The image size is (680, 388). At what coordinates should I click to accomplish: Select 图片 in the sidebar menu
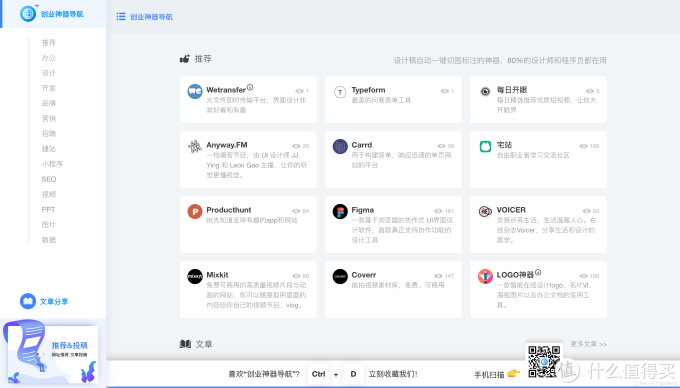tap(49, 225)
